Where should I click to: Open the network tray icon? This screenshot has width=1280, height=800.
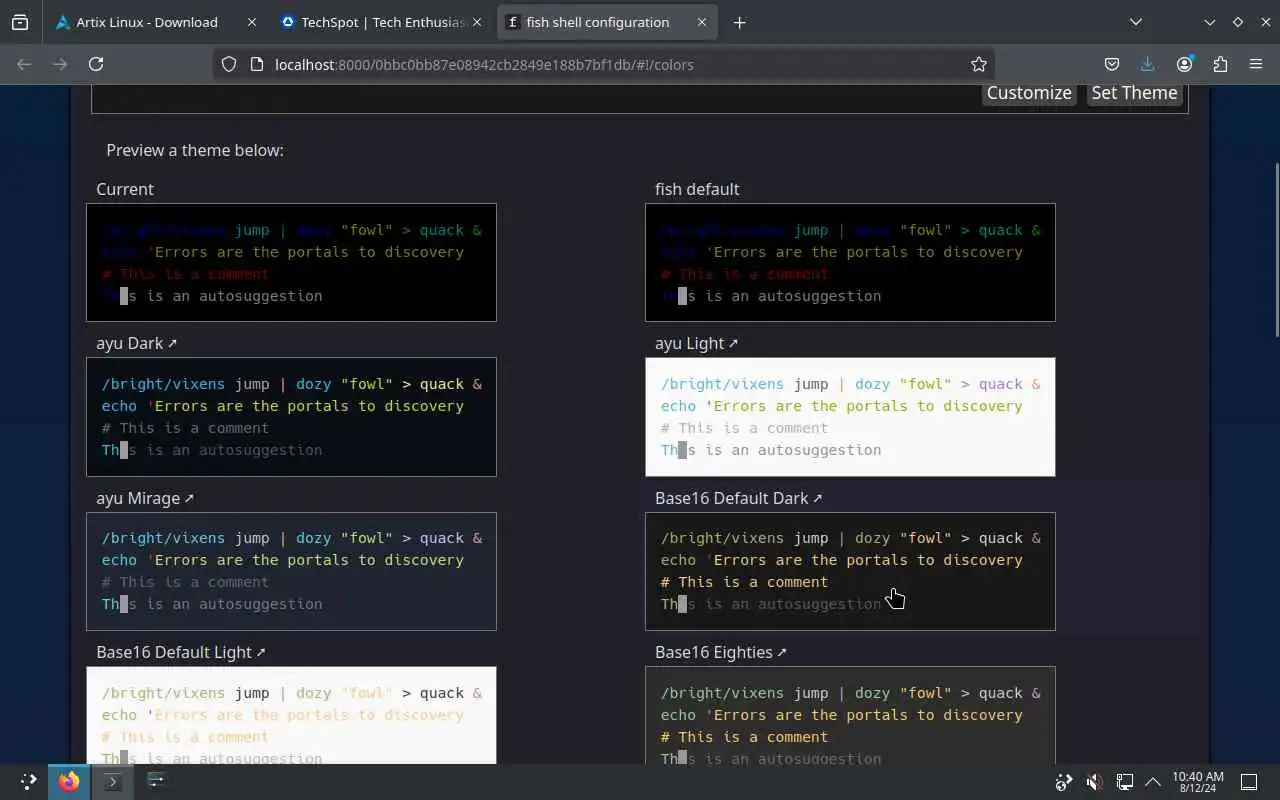tap(1124, 781)
